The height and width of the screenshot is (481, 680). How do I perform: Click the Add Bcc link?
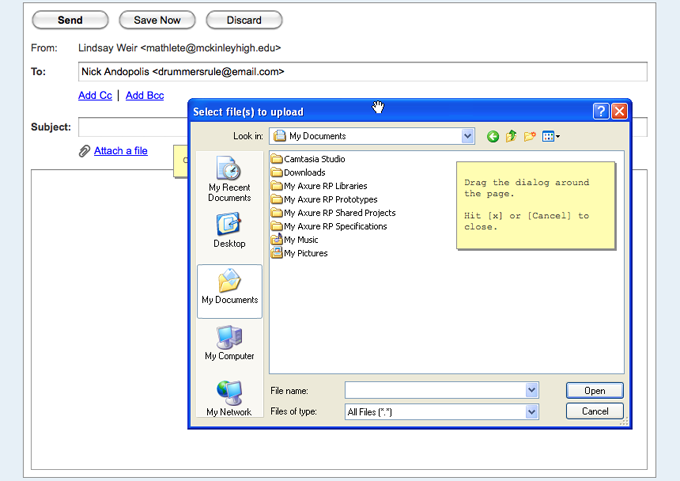145,95
